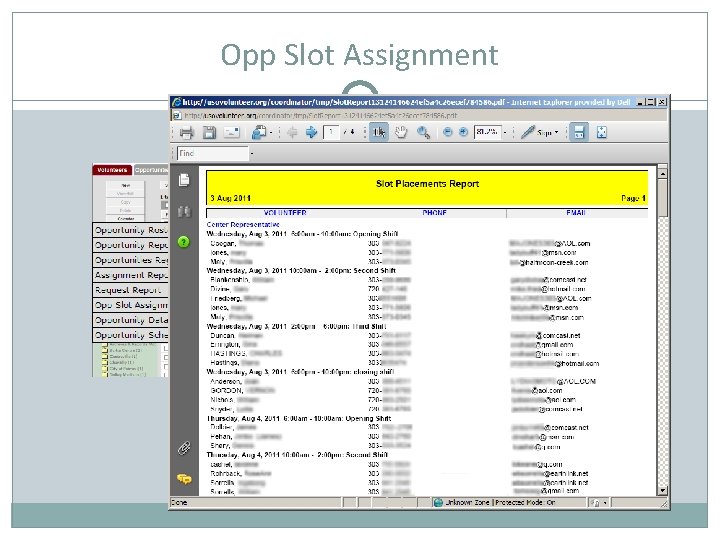Click the 3 Aug 2011 report date
The image size is (720, 540).
231,198
